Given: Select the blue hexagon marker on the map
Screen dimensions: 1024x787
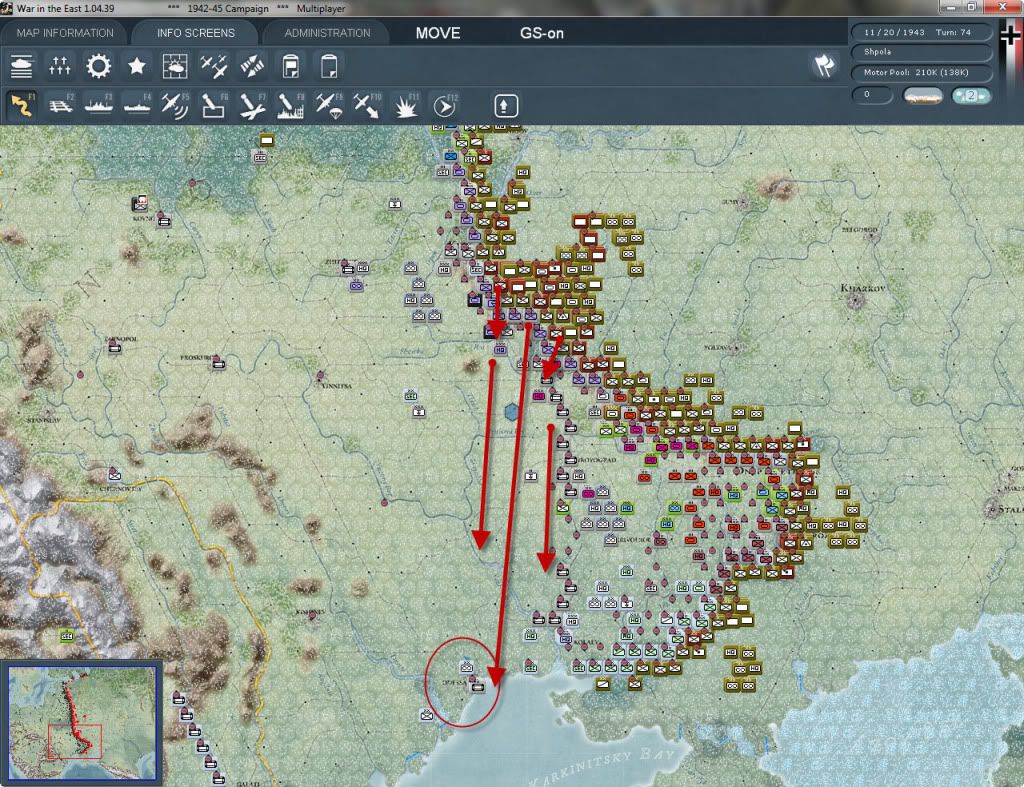Looking at the screenshot, I should pos(512,412).
